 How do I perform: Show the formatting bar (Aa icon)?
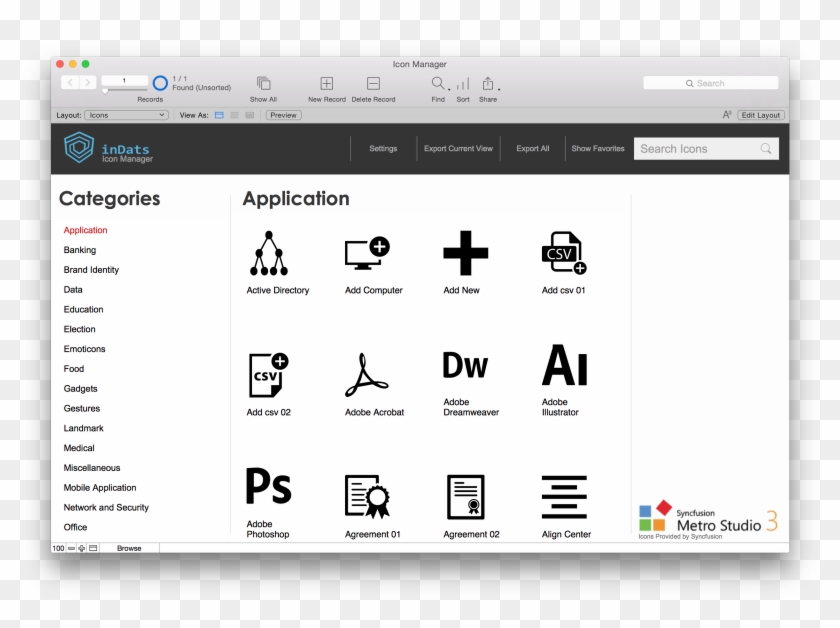pyautogui.click(x=727, y=115)
